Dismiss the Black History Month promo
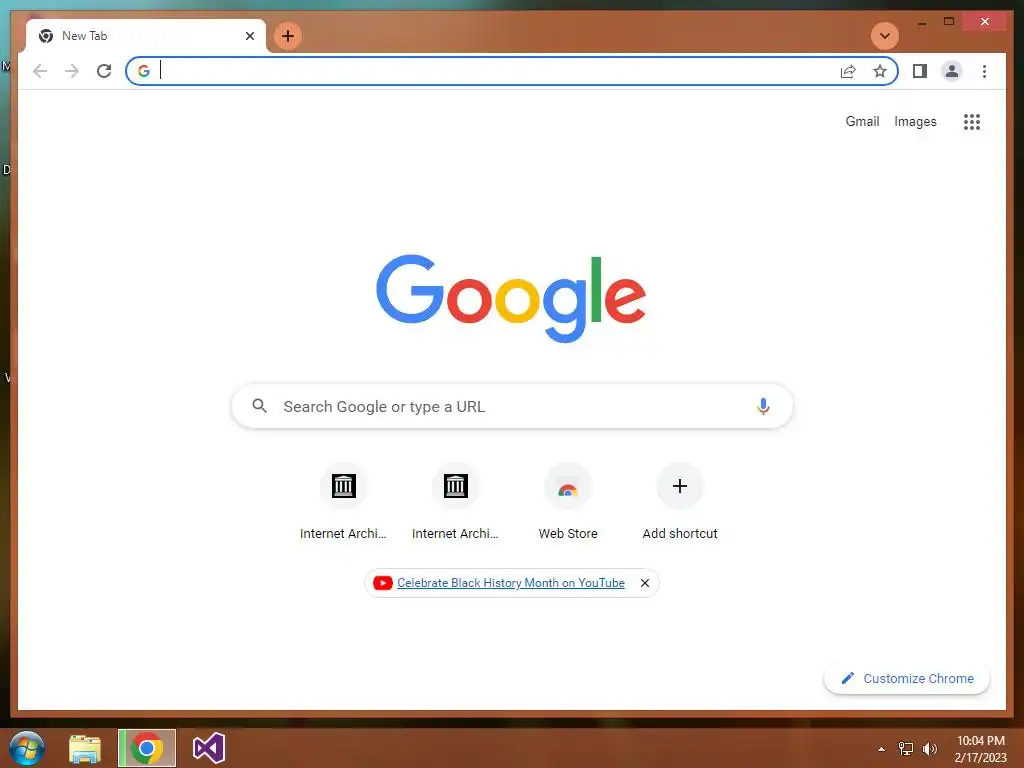This screenshot has width=1024, height=768. pyautogui.click(x=645, y=583)
